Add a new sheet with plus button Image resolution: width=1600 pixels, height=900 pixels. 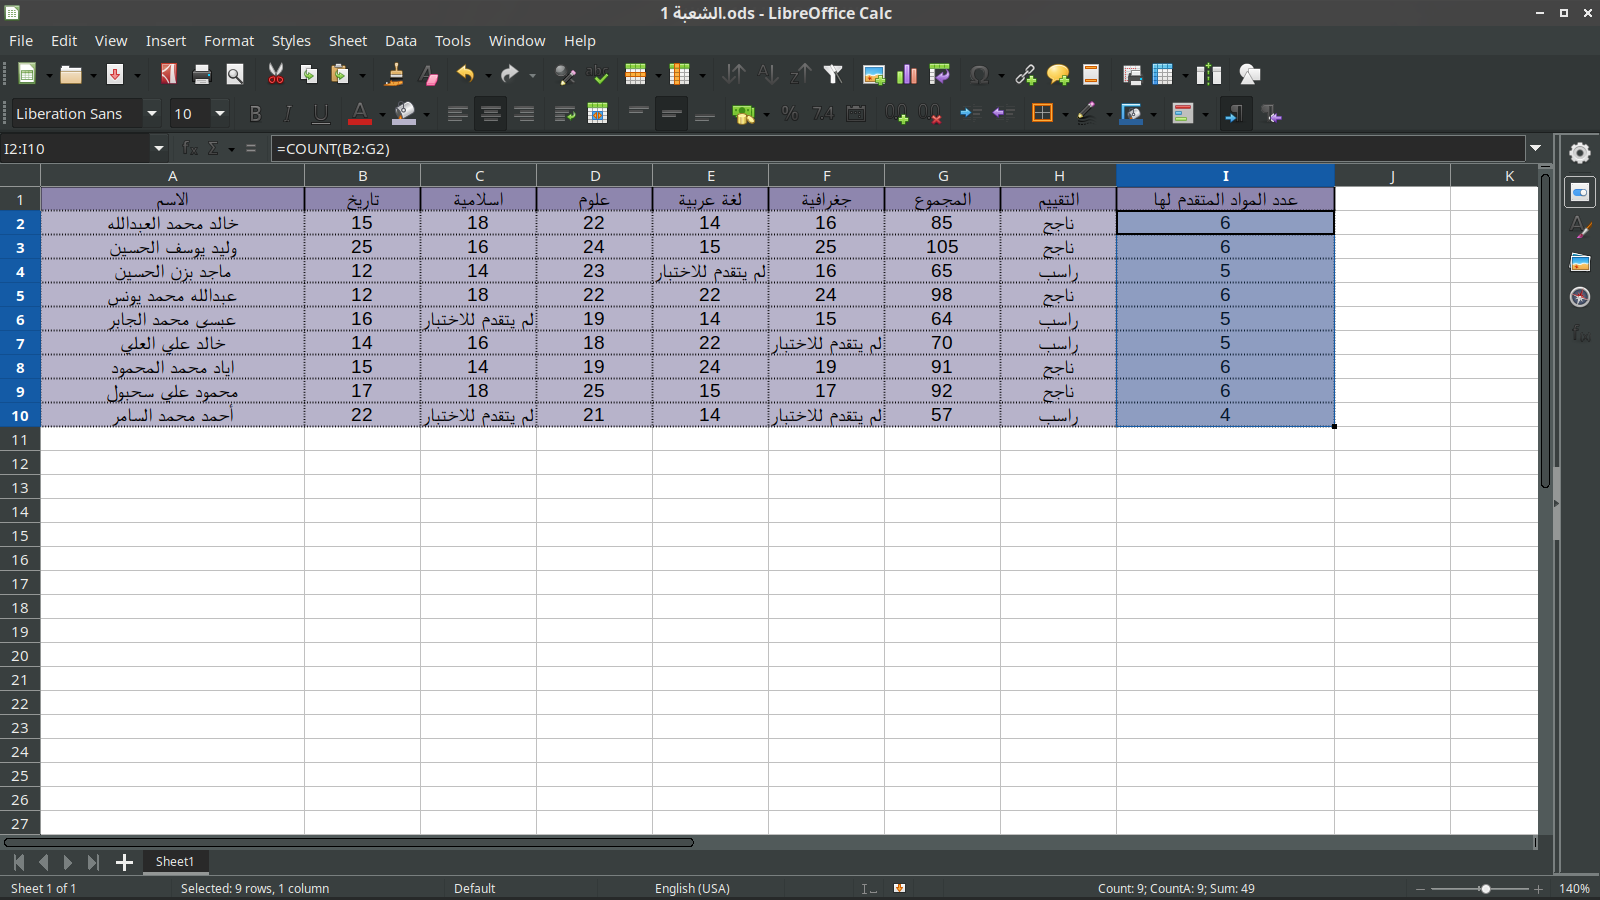(124, 862)
